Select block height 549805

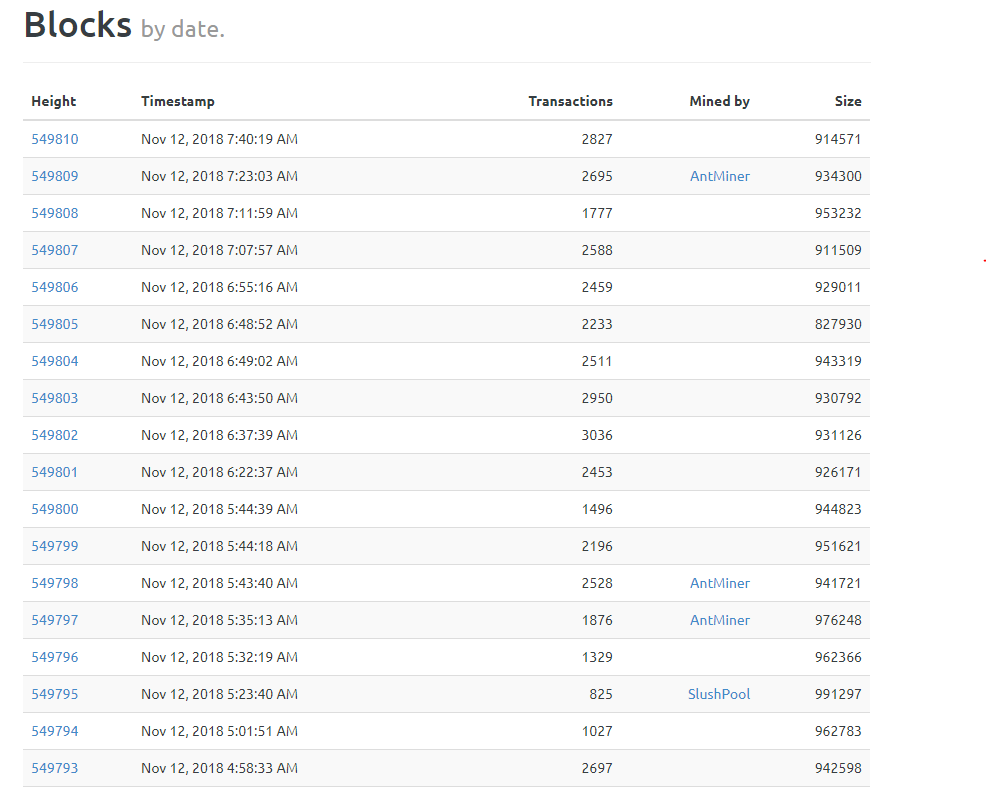point(54,324)
